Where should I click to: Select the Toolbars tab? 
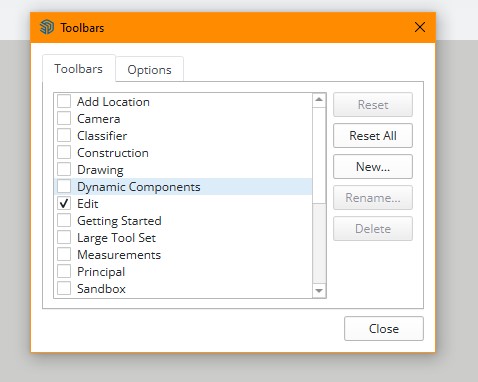(x=79, y=68)
